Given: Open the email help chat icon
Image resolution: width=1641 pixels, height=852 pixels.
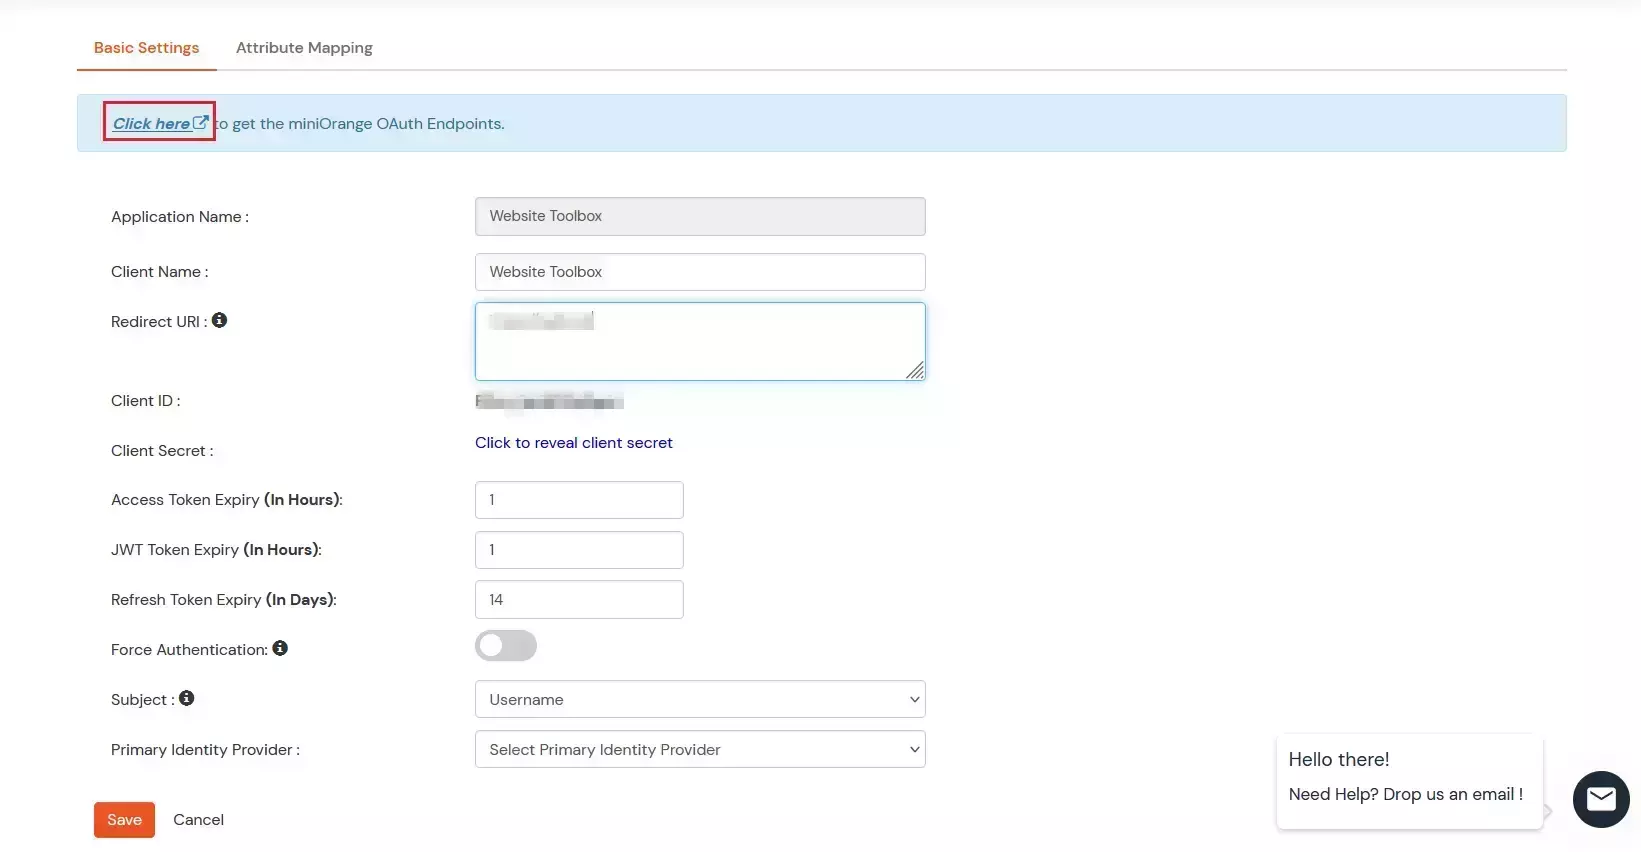Looking at the screenshot, I should coord(1601,799).
